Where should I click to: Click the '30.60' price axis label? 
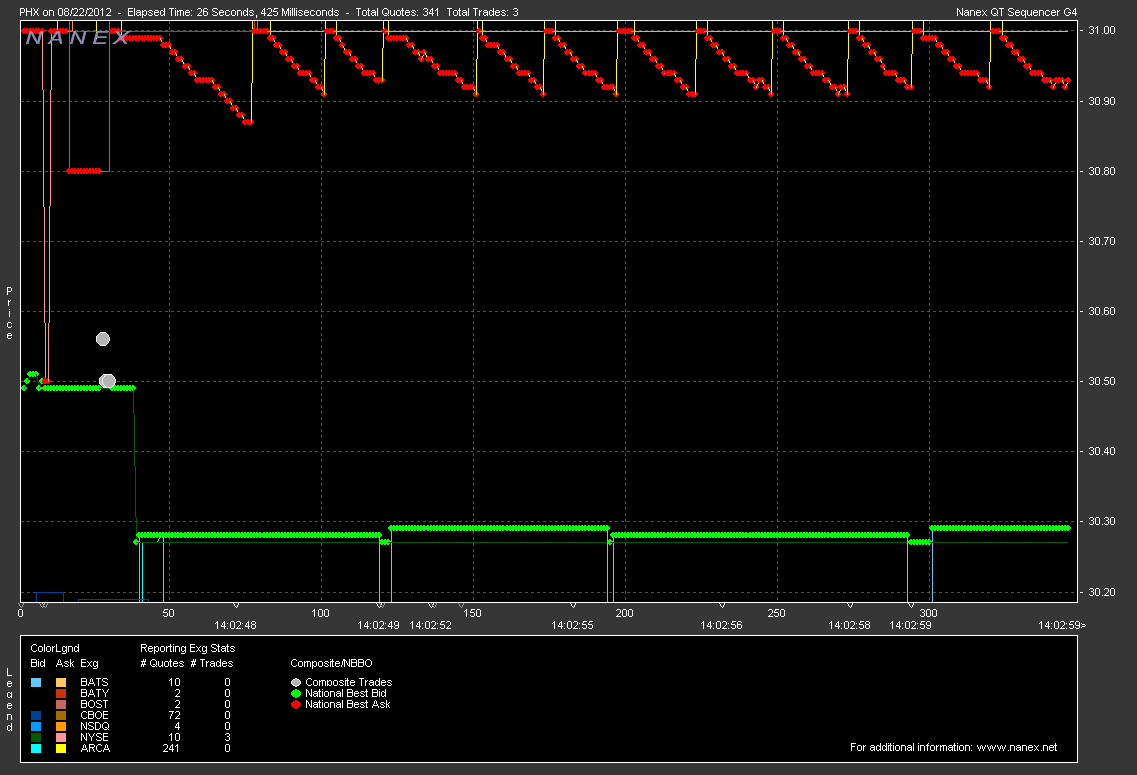1102,311
